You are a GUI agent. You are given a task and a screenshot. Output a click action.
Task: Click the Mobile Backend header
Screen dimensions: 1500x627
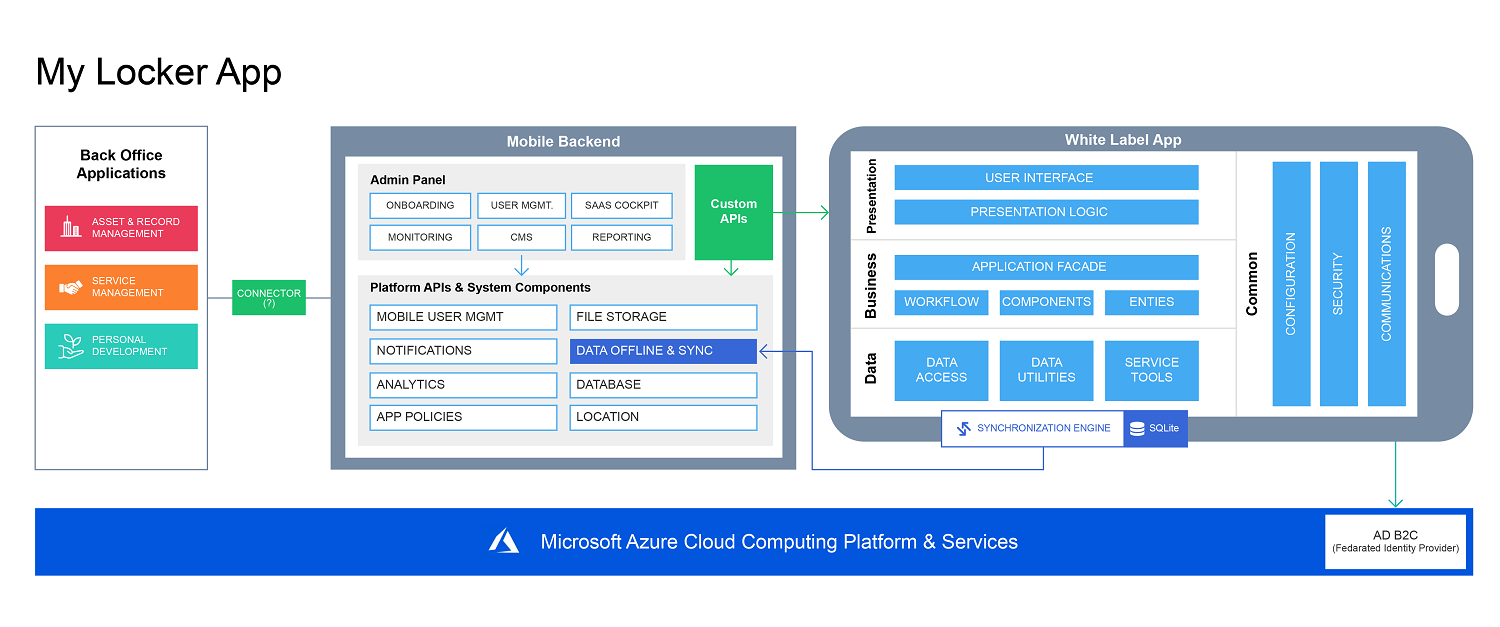pyautogui.click(x=563, y=141)
